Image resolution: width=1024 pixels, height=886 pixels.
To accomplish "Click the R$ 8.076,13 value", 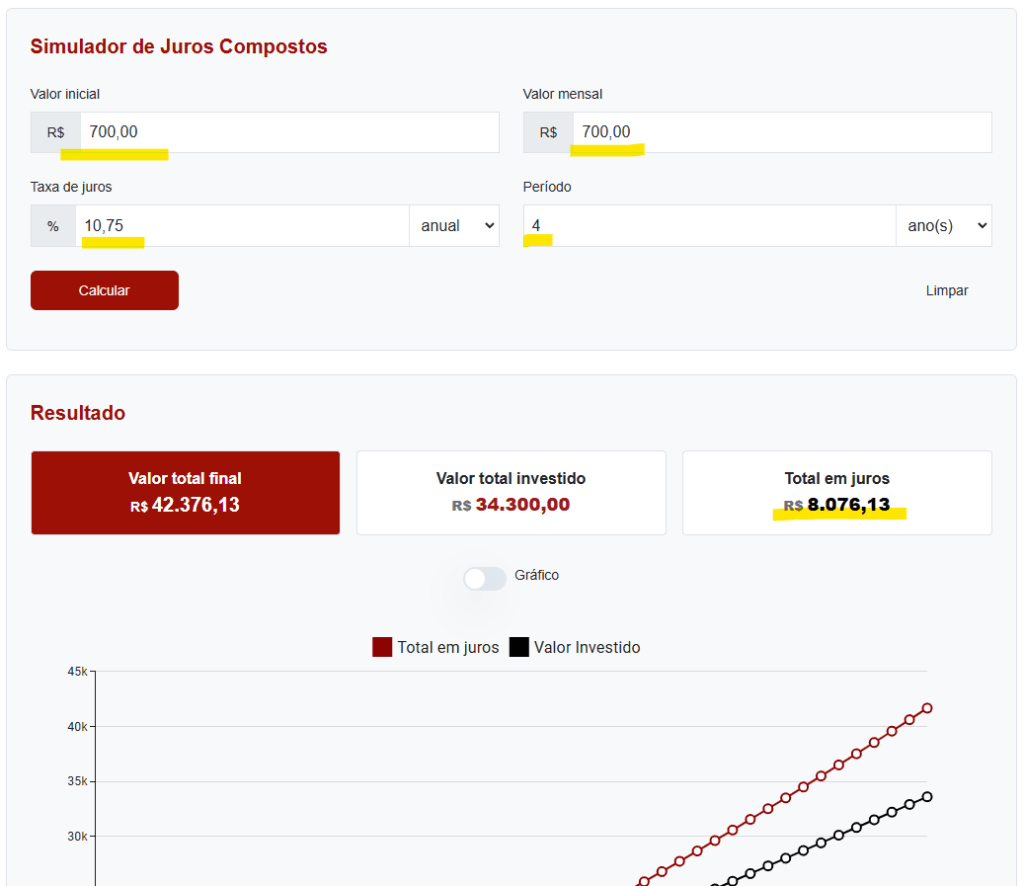I will coord(837,505).
